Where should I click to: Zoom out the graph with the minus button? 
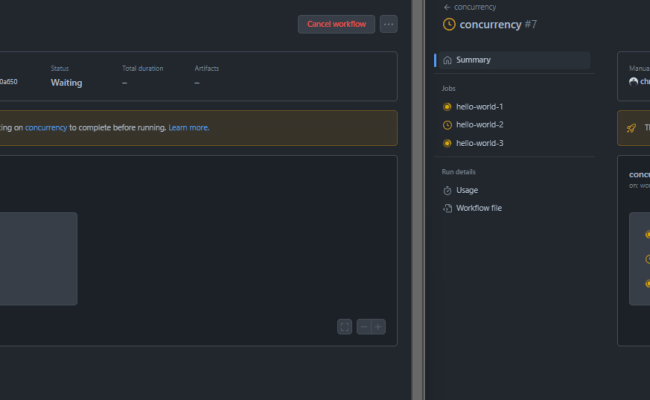364,327
